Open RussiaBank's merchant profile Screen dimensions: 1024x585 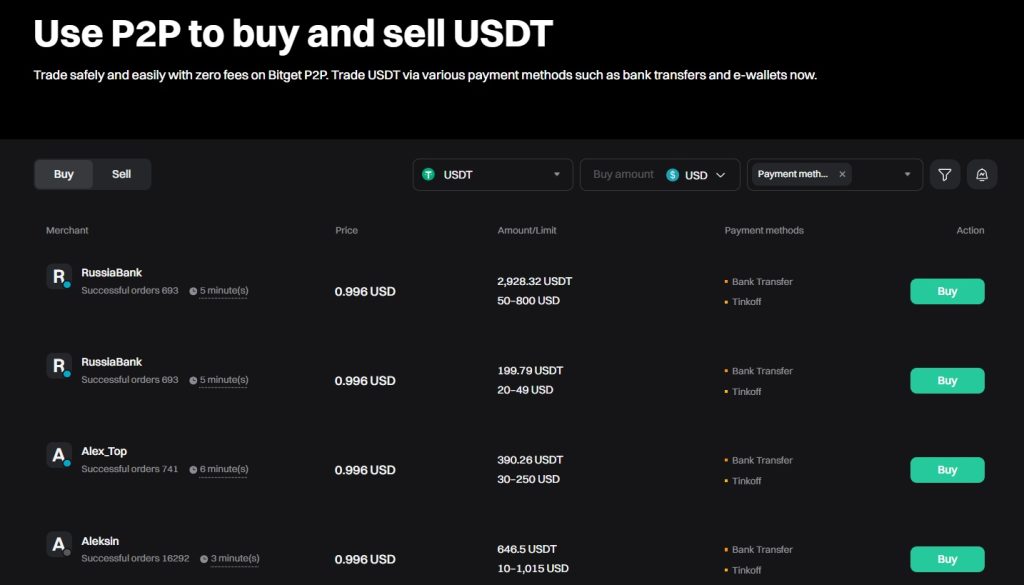tap(110, 271)
